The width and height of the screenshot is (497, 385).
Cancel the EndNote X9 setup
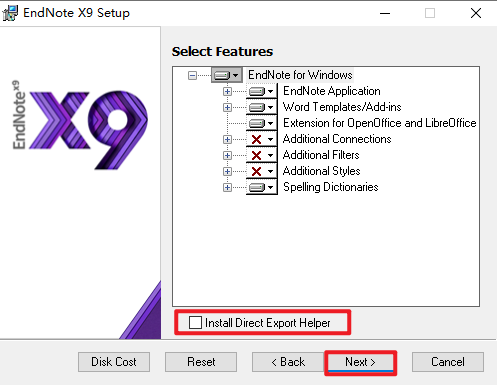448,362
